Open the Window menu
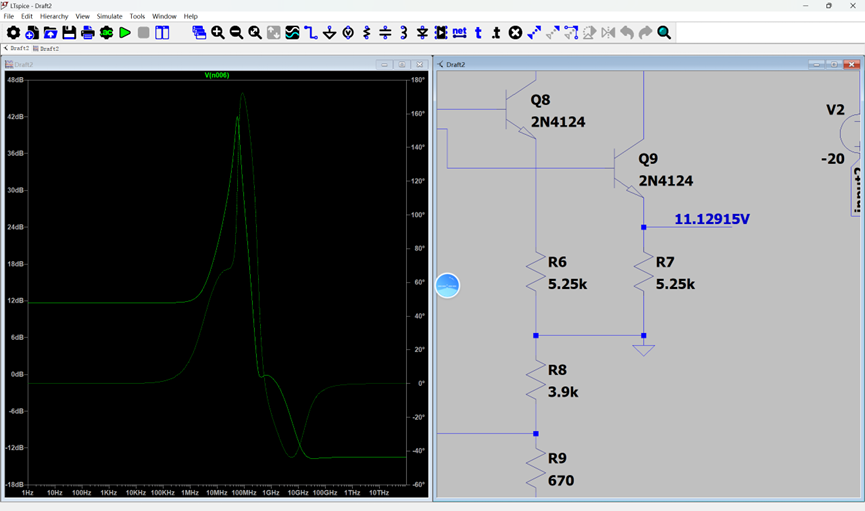 pos(164,17)
